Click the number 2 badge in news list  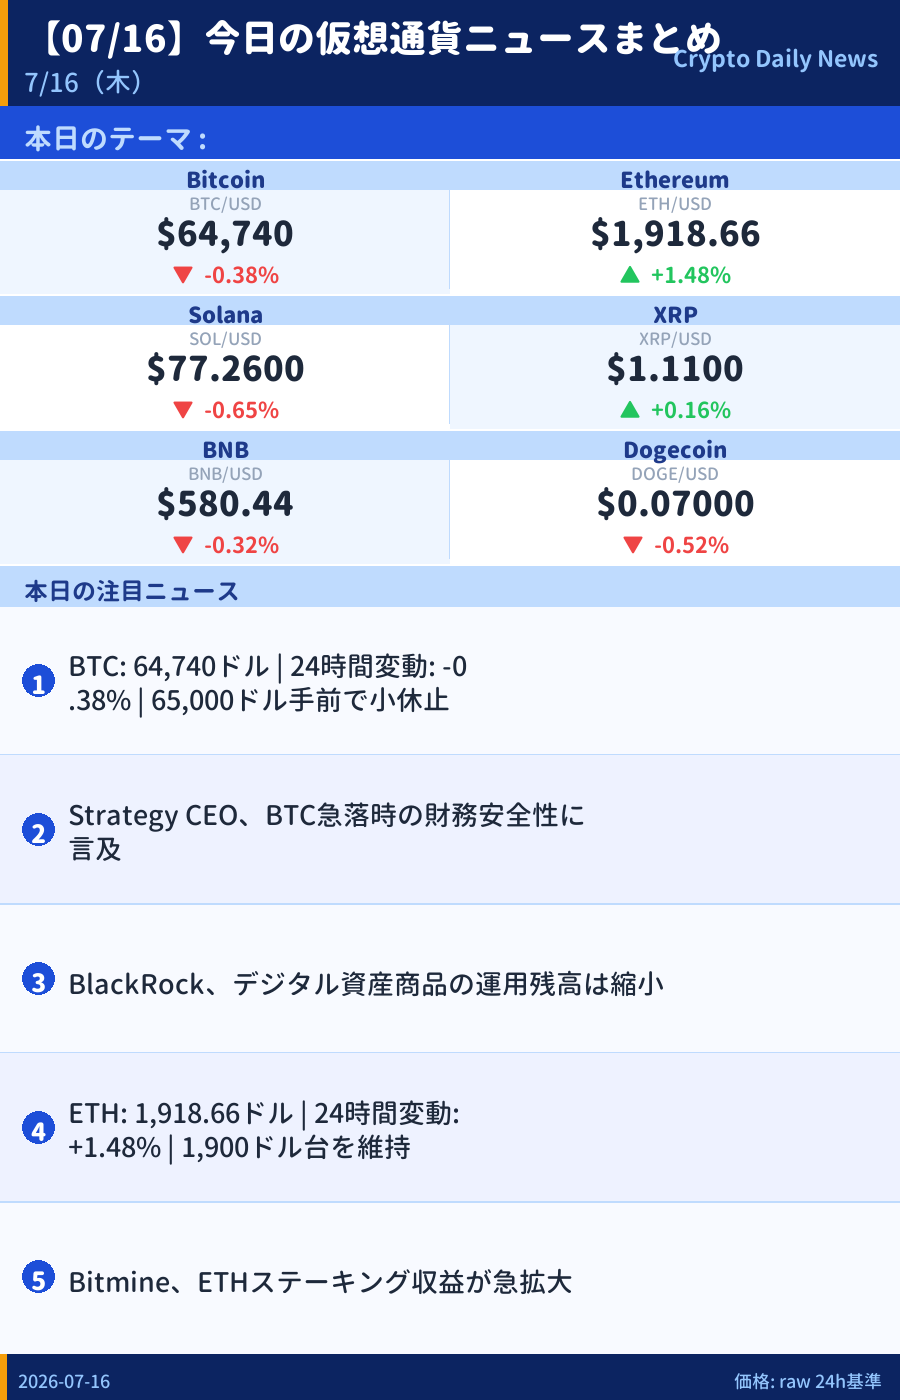[x=38, y=830]
